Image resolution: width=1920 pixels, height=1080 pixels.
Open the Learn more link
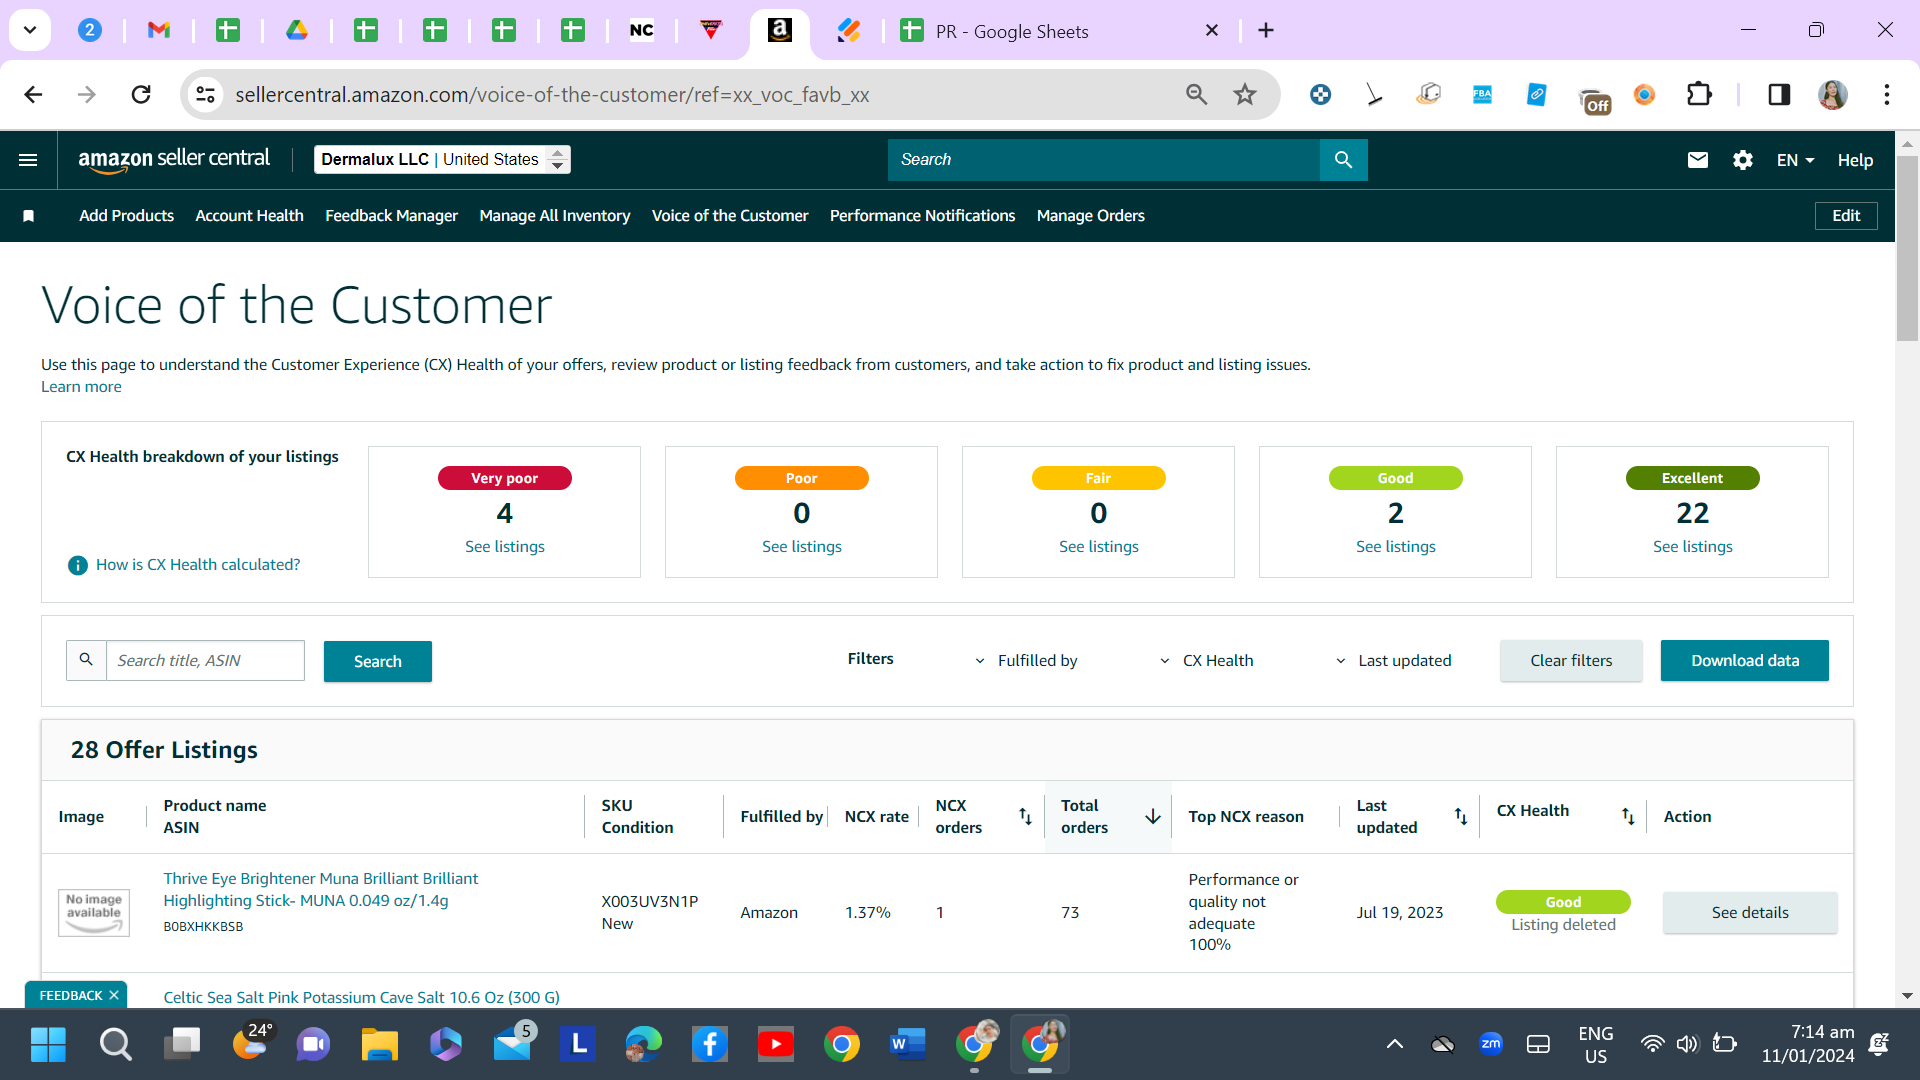81,387
